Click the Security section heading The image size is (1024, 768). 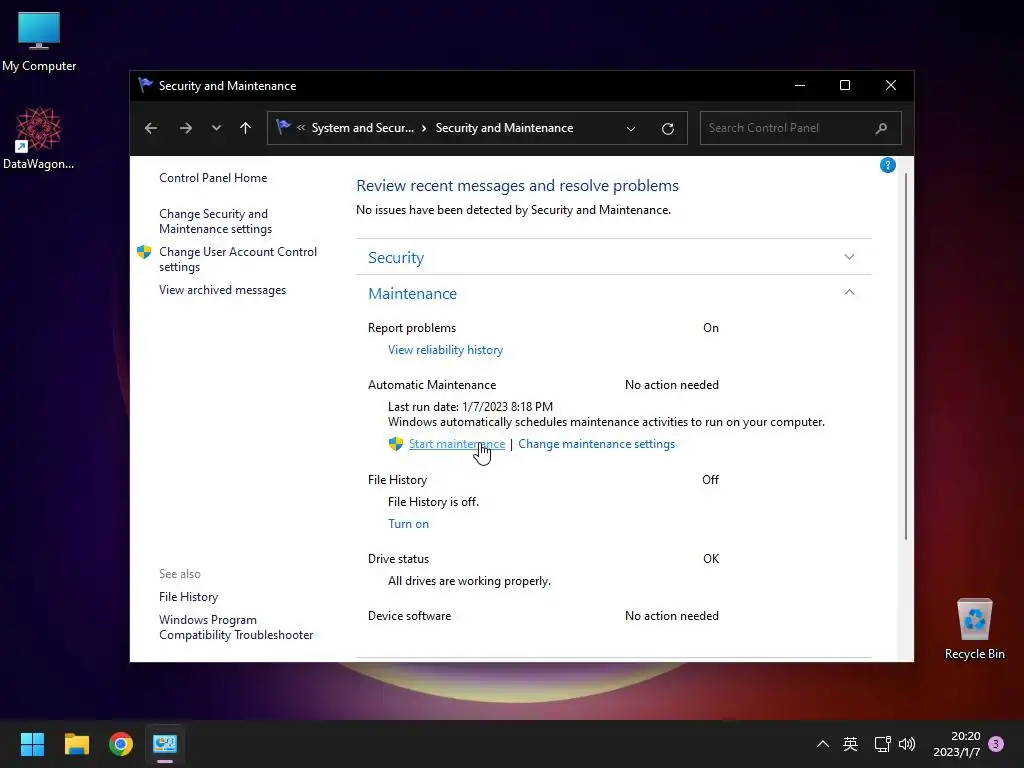pyautogui.click(x=396, y=257)
